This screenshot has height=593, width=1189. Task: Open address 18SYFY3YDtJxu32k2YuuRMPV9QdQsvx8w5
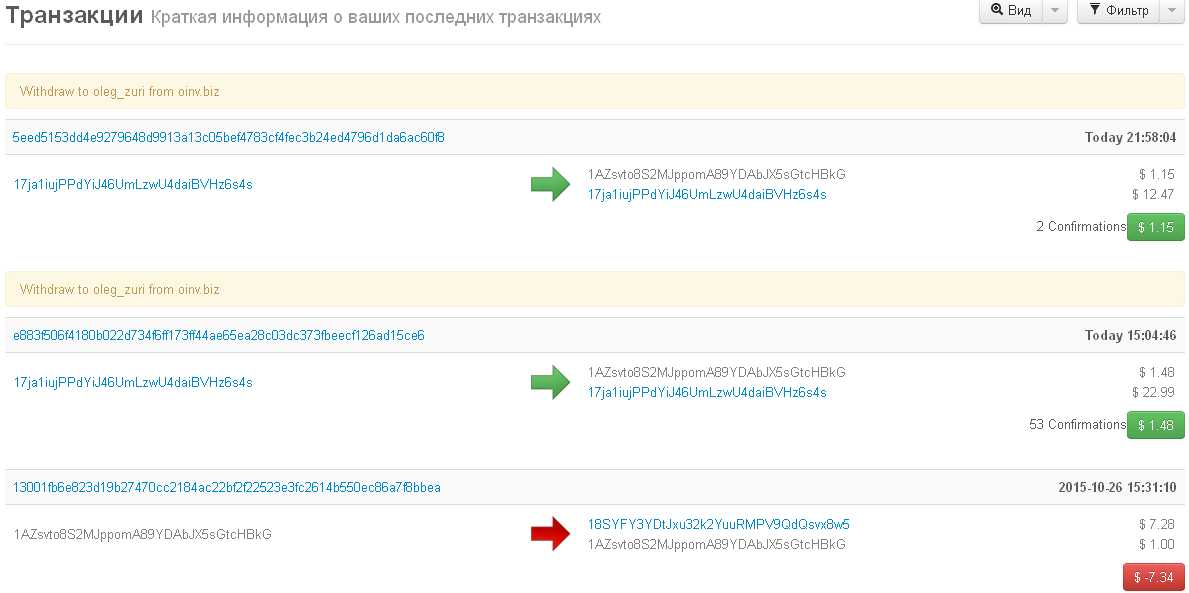point(718,524)
